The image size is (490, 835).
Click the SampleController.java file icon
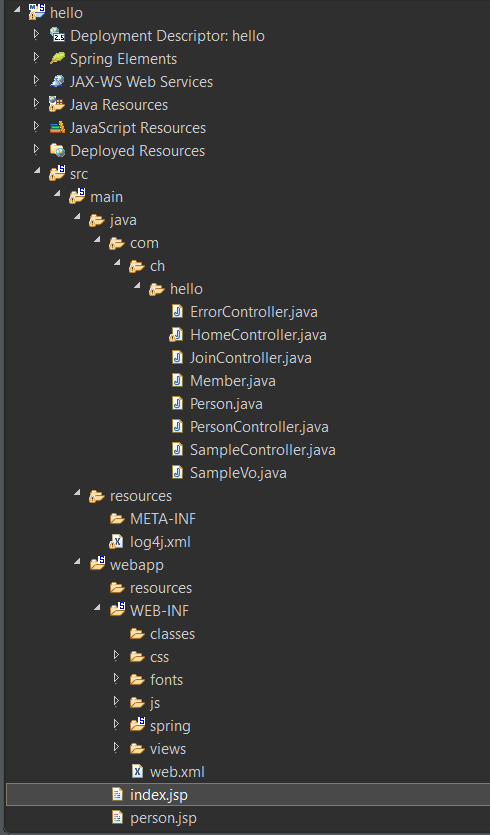click(x=177, y=449)
